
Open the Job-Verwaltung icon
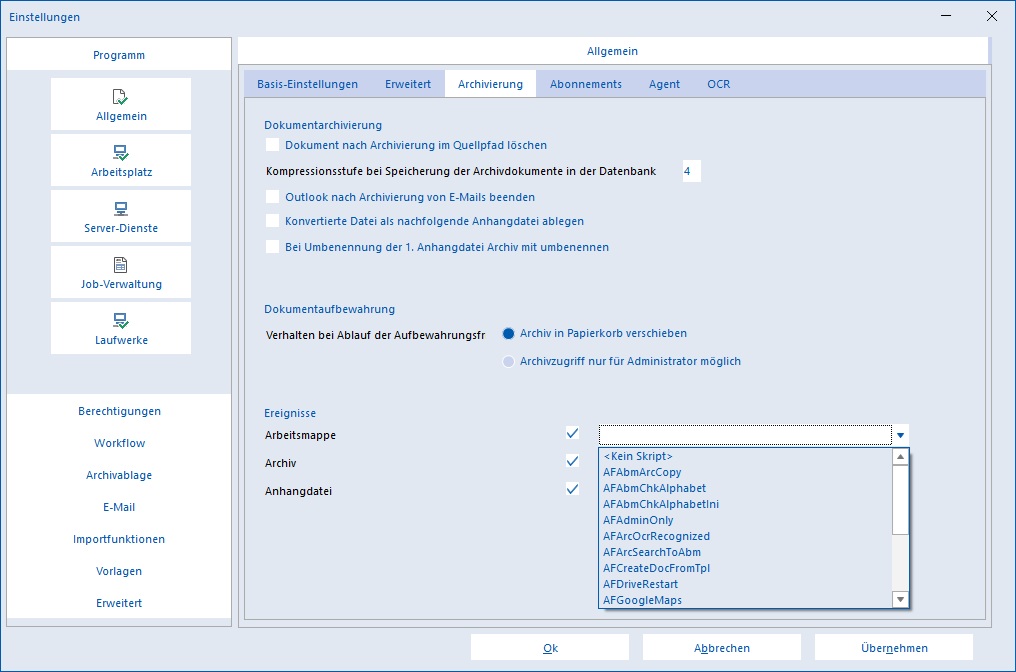[x=121, y=272]
